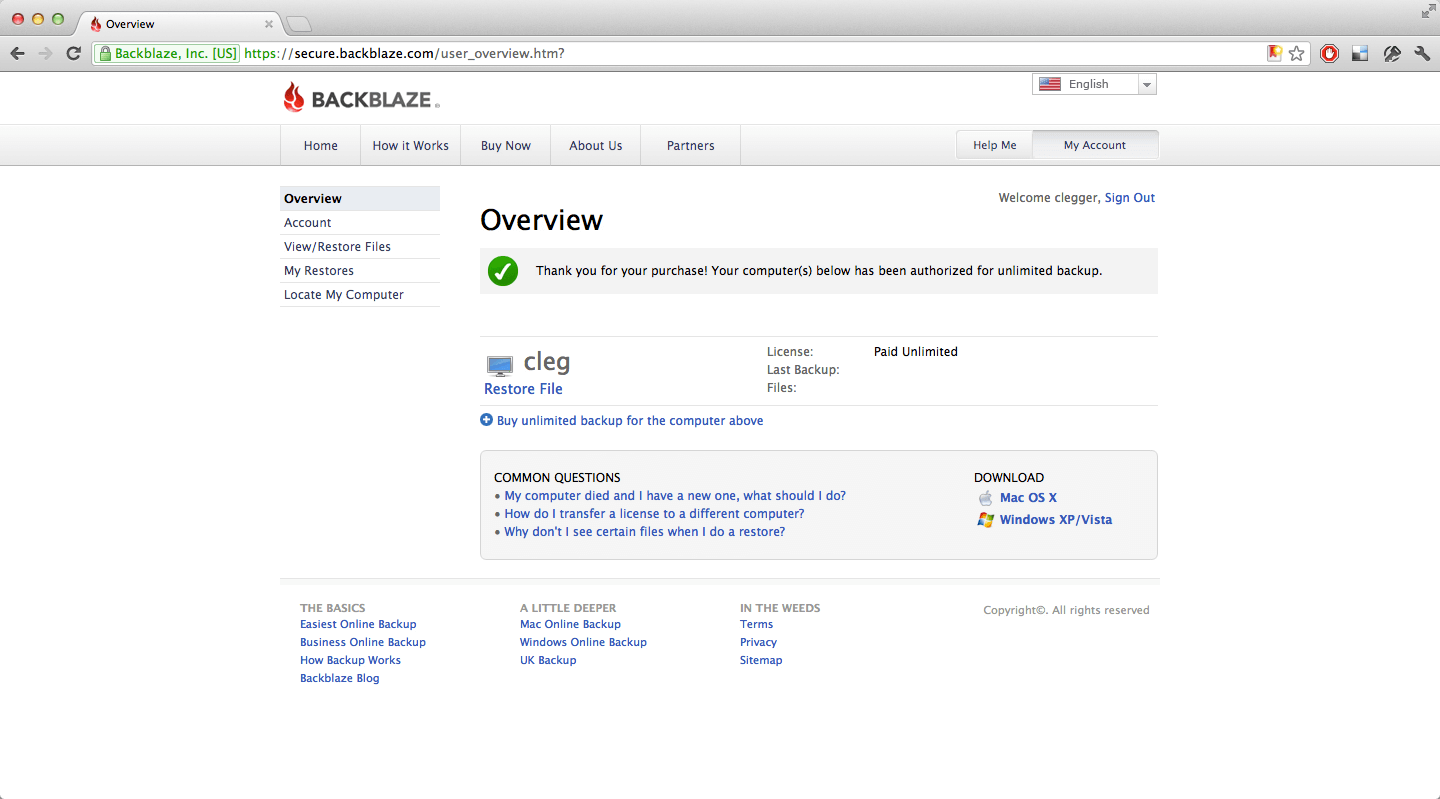The width and height of the screenshot is (1440, 799).
Task: Open Locate My Computer in sidebar
Action: point(360,294)
